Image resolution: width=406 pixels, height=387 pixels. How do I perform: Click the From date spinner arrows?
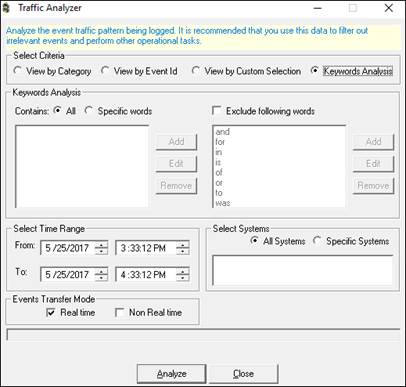[101, 248]
